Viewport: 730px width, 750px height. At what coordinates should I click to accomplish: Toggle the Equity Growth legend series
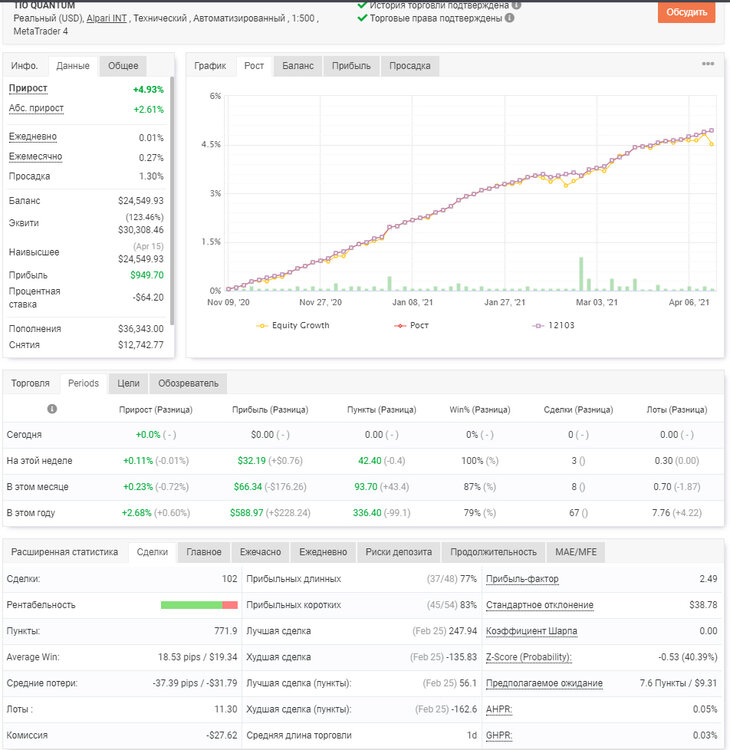point(293,325)
